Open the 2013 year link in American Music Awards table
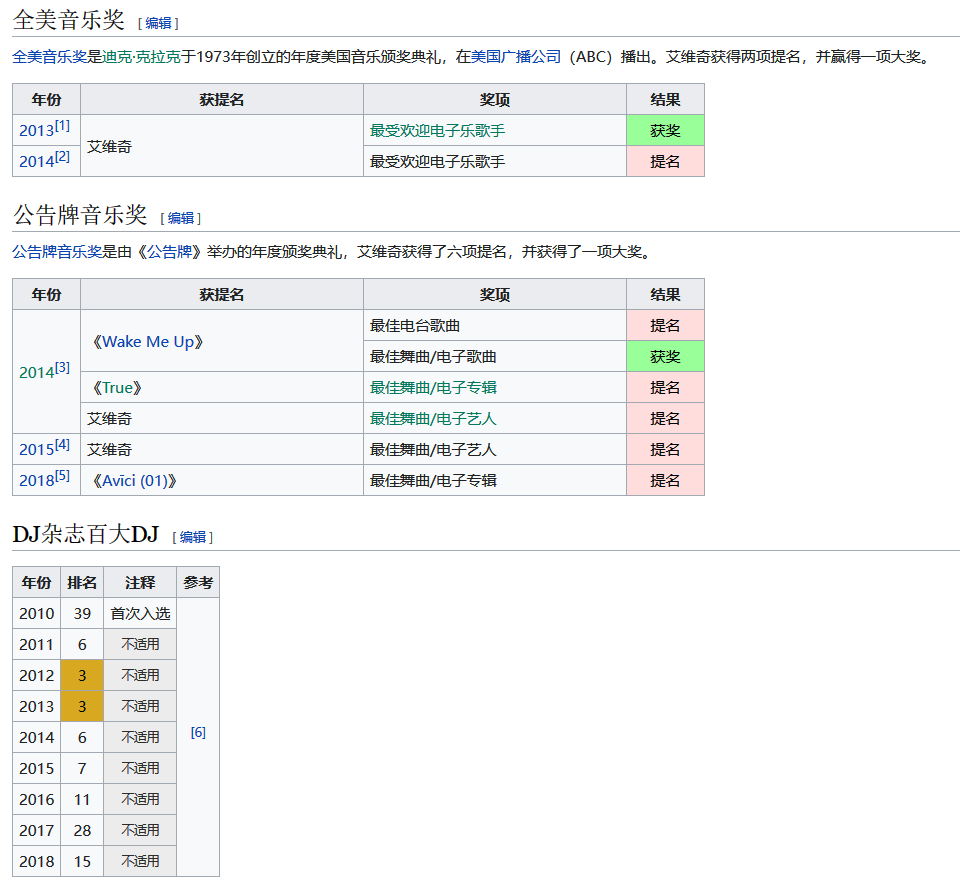 [x=37, y=130]
